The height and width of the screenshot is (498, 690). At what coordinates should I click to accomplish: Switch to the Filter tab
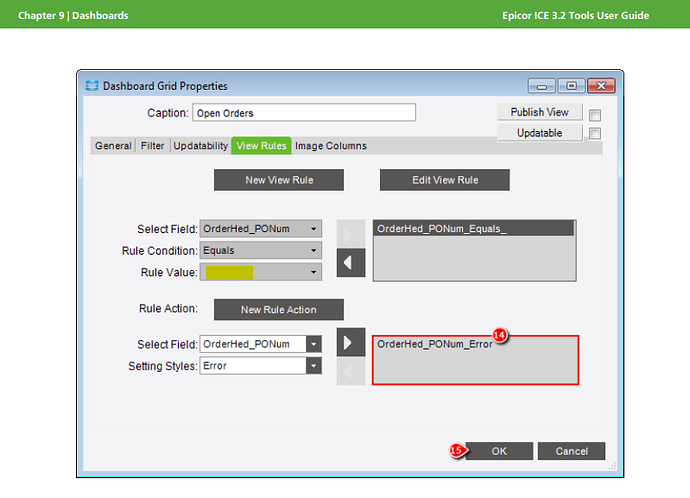pos(152,146)
